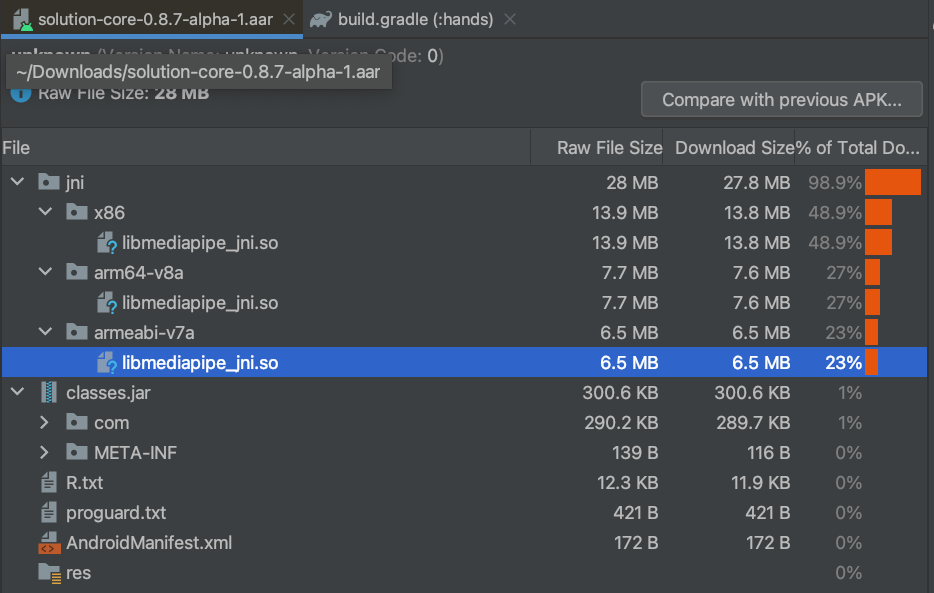934x593 pixels.
Task: Close the build.gradle (:hands) tab
Action: 510,18
